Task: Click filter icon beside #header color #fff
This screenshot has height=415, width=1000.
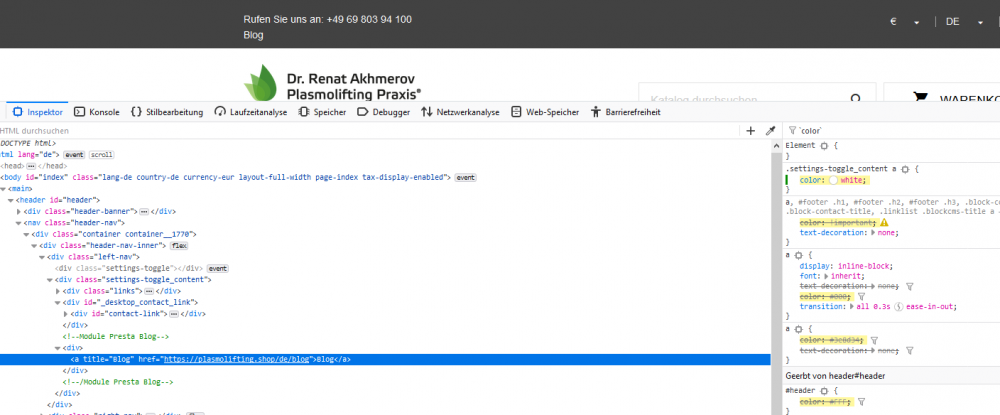Action: [861, 402]
